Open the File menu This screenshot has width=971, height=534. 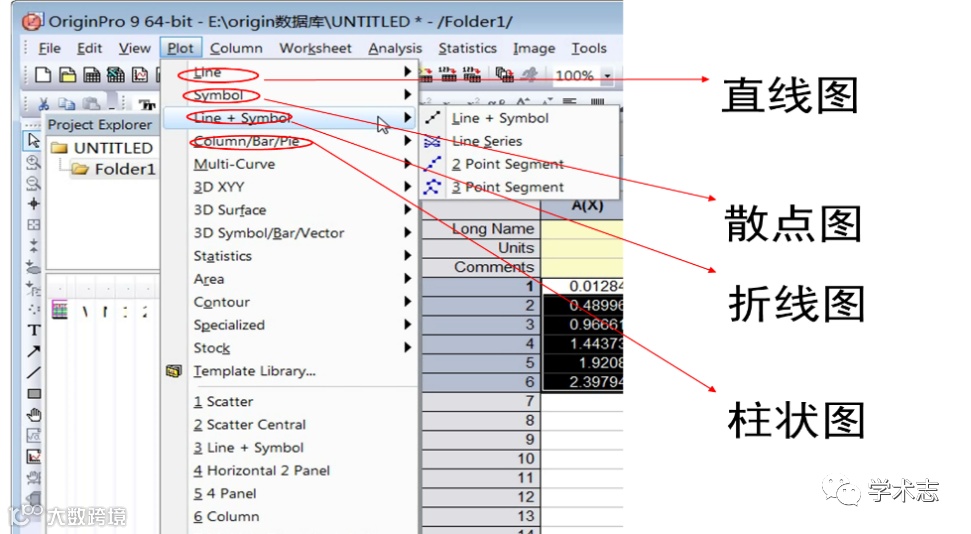pyautogui.click(x=49, y=48)
